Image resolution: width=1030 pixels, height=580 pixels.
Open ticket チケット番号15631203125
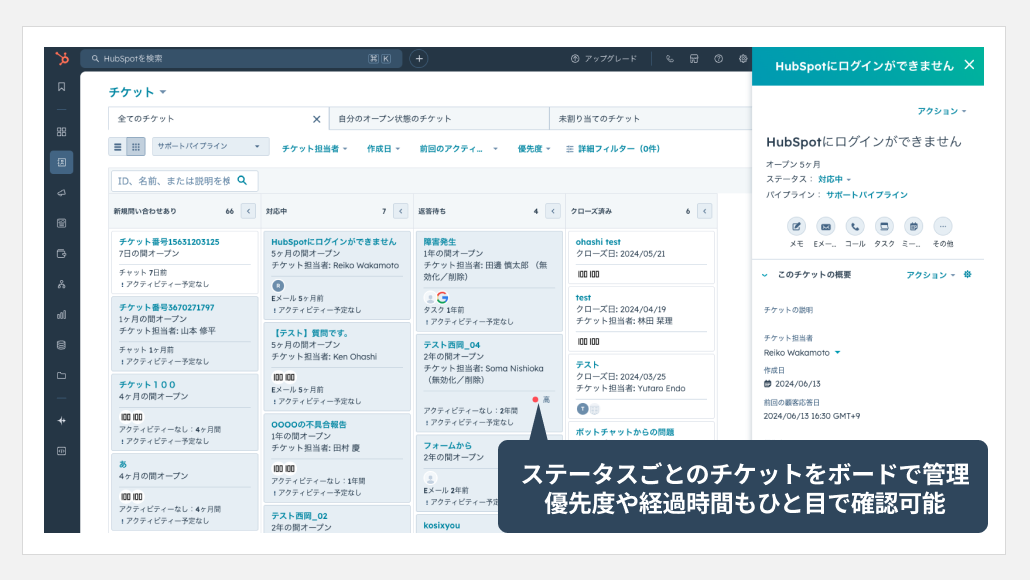pyautogui.click(x=169, y=242)
